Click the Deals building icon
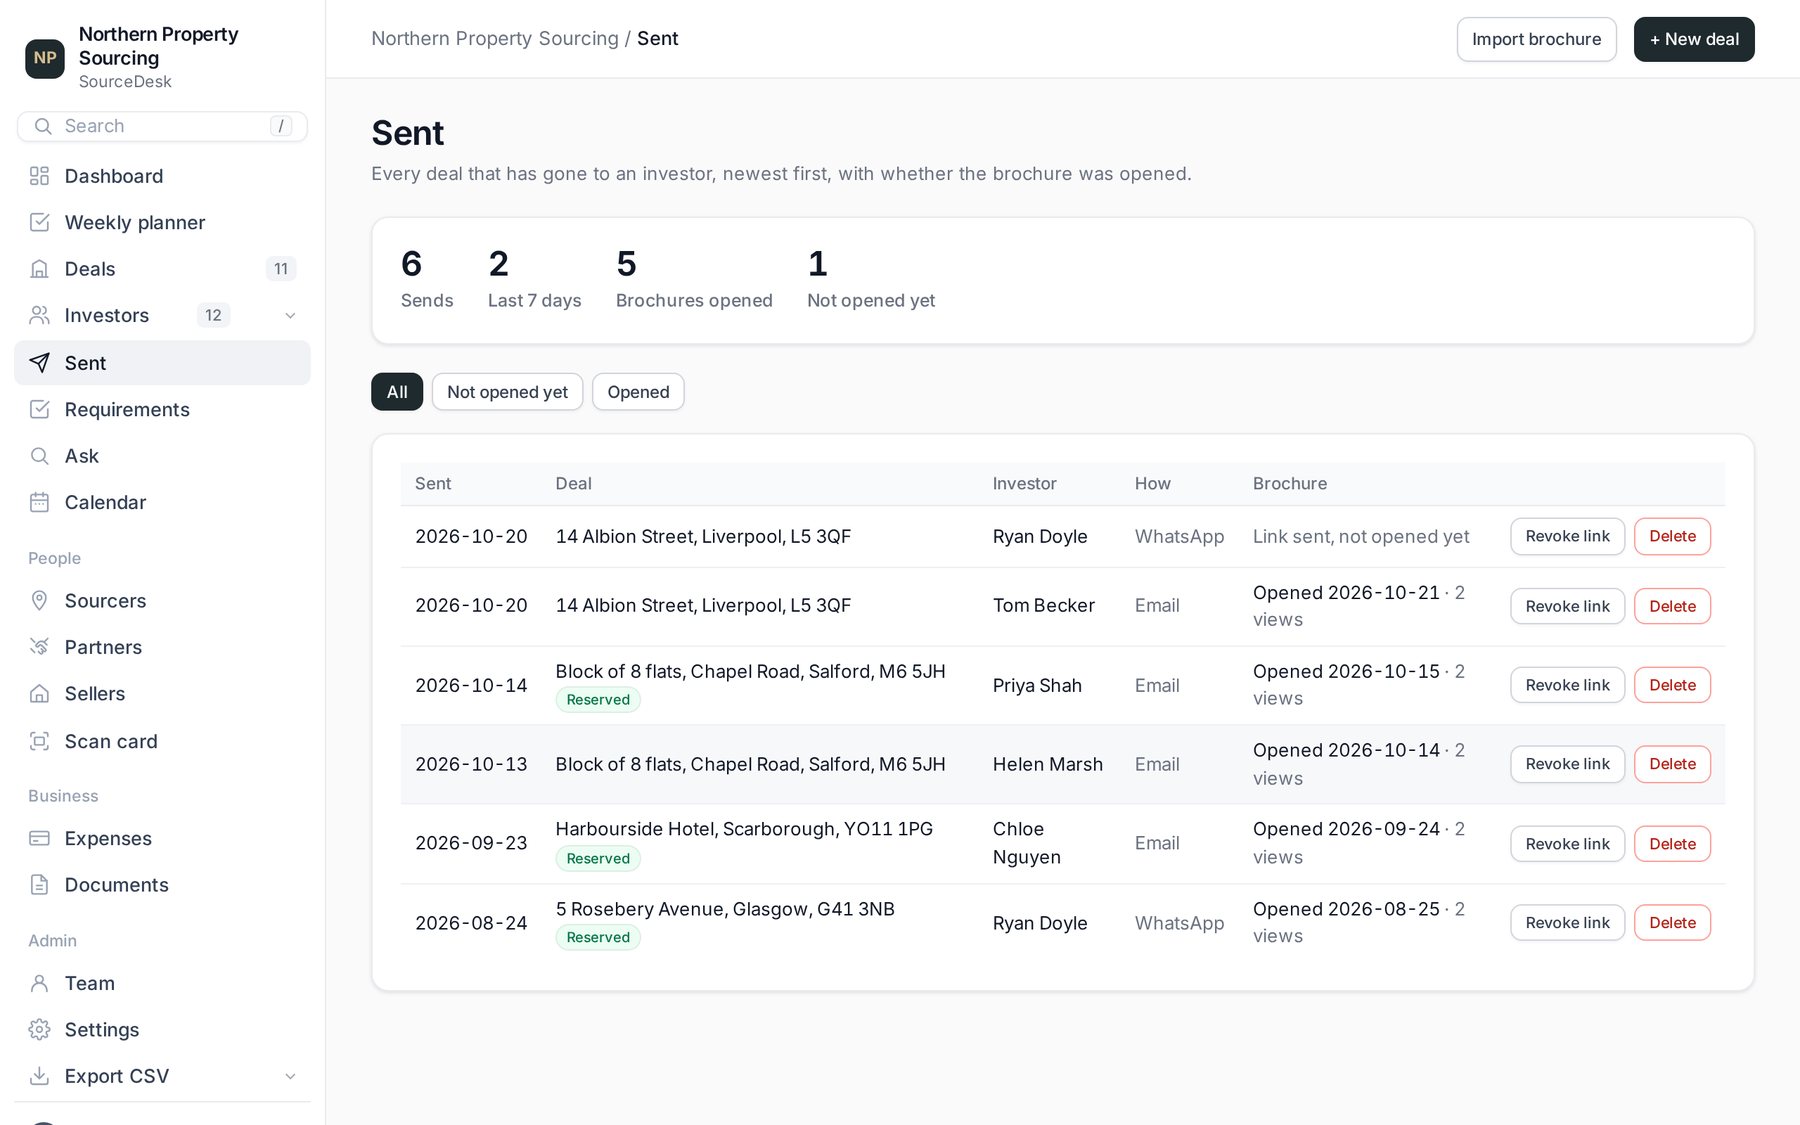This screenshot has height=1125, width=1800. [x=39, y=269]
